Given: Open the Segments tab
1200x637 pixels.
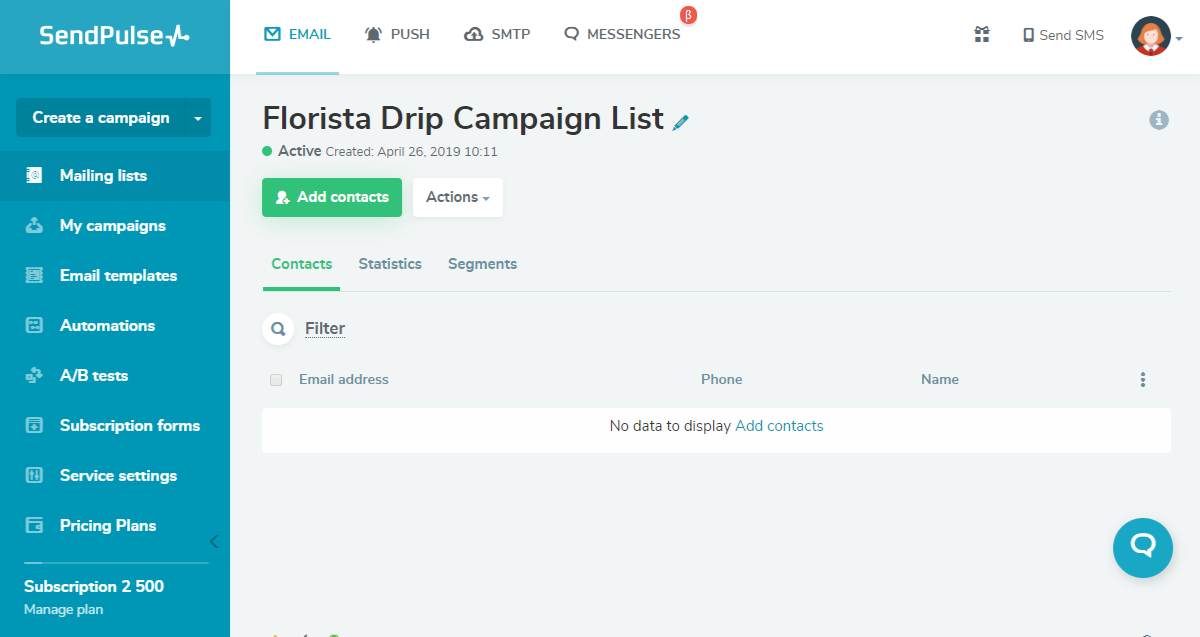Looking at the screenshot, I should 482,264.
